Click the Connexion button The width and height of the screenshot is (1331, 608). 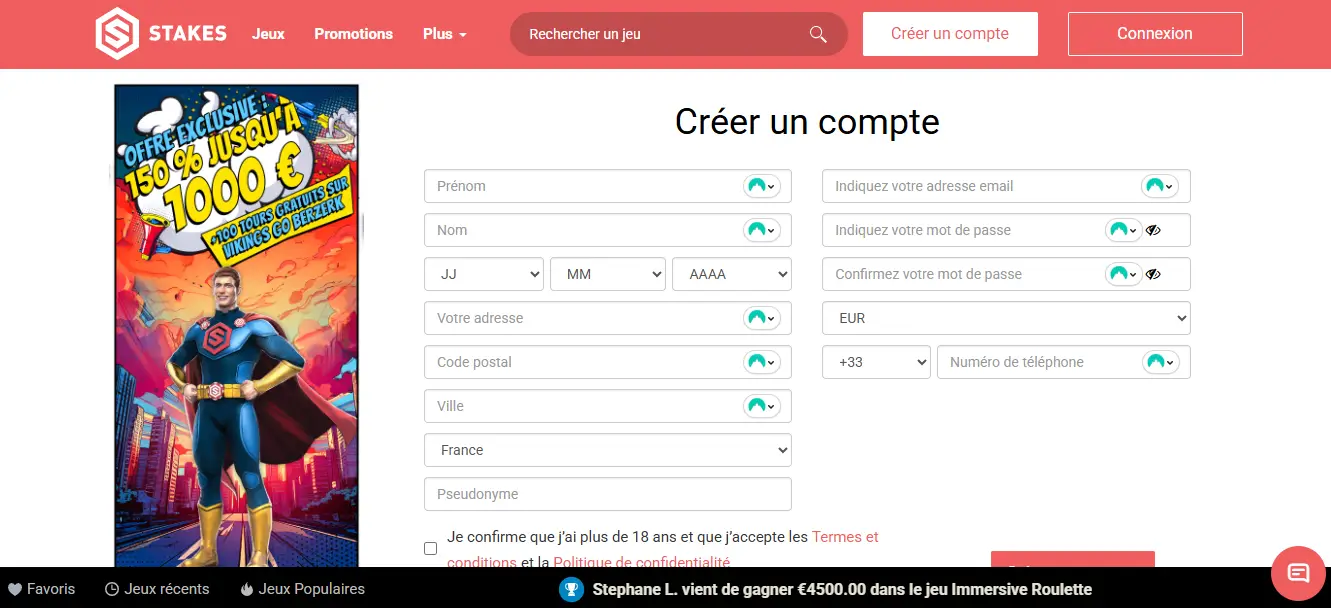coord(1154,34)
